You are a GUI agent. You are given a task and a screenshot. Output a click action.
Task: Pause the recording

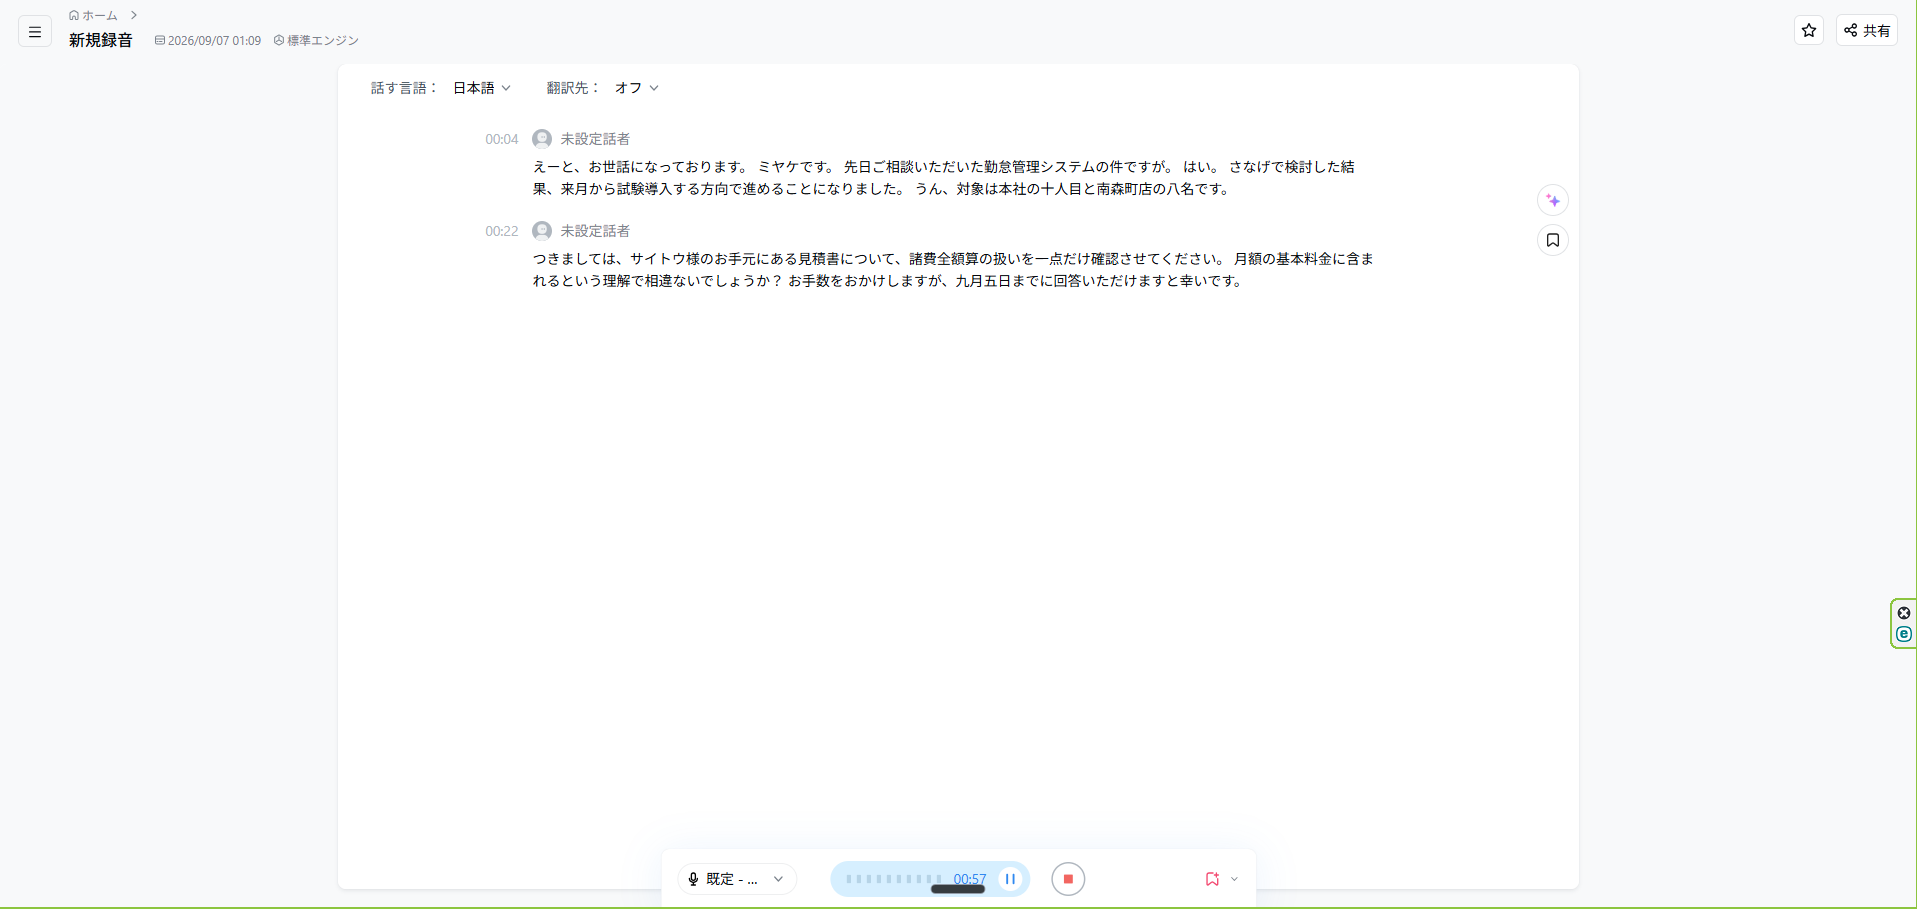tap(1010, 879)
